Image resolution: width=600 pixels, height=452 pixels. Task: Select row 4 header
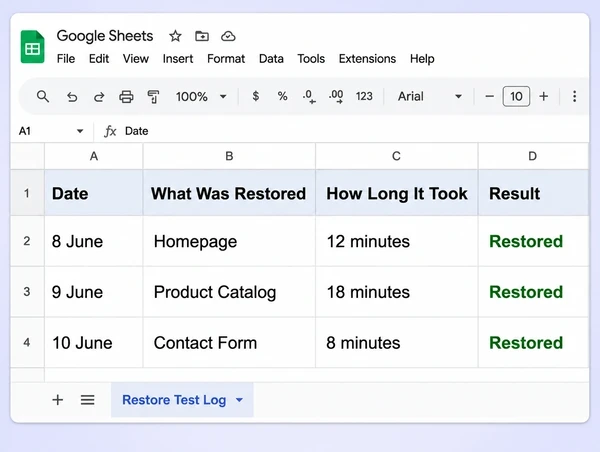pyautogui.click(x=27, y=343)
